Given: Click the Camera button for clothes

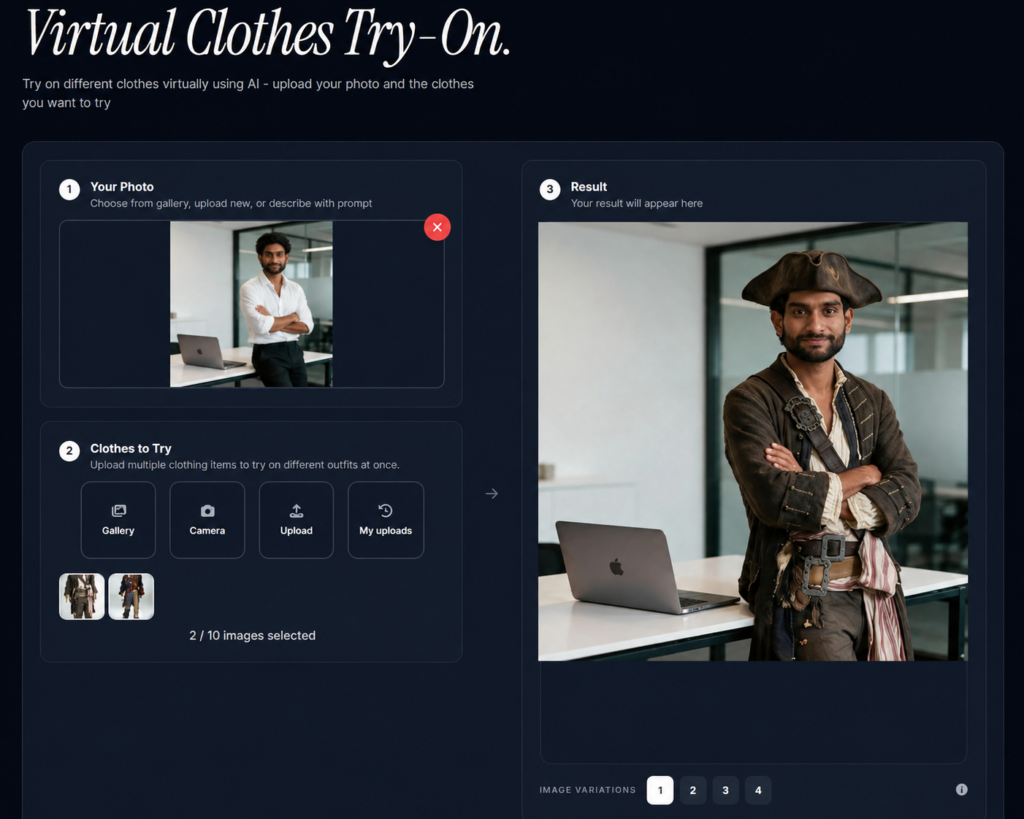Looking at the screenshot, I should coord(207,520).
